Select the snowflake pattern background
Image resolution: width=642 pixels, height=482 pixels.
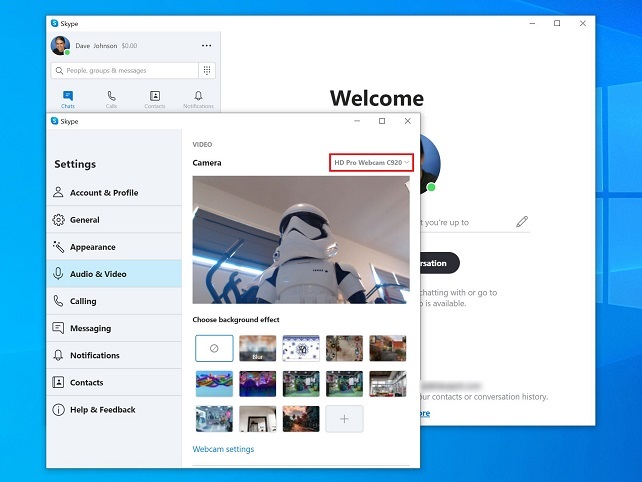(x=301, y=348)
